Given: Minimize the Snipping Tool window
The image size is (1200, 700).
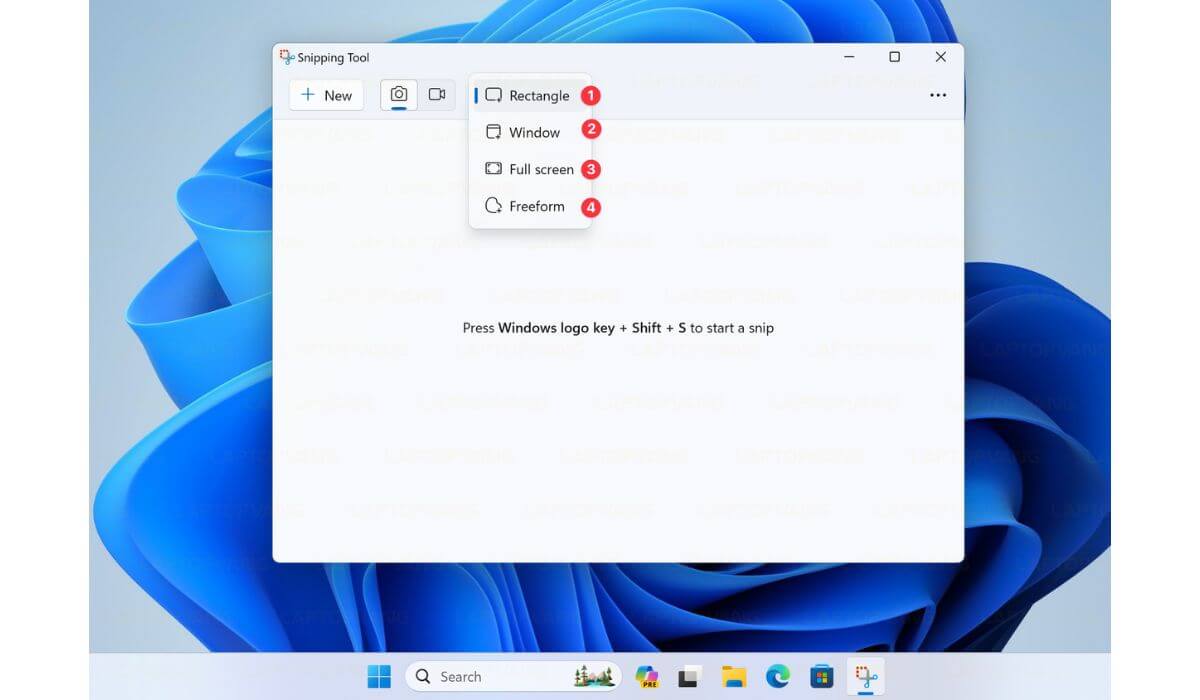Looking at the screenshot, I should click(x=849, y=57).
